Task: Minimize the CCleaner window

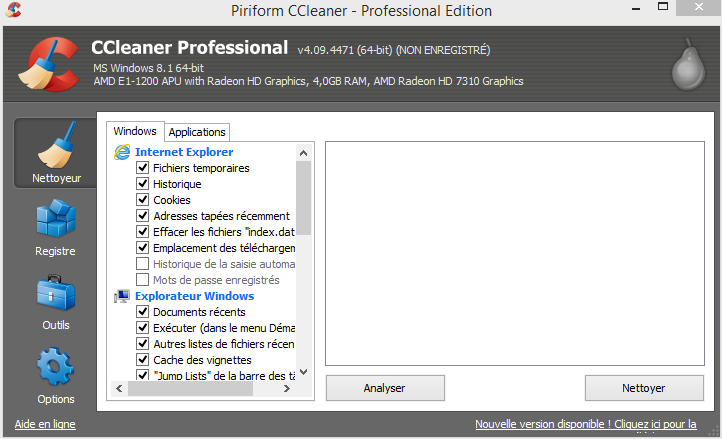Action: point(636,8)
